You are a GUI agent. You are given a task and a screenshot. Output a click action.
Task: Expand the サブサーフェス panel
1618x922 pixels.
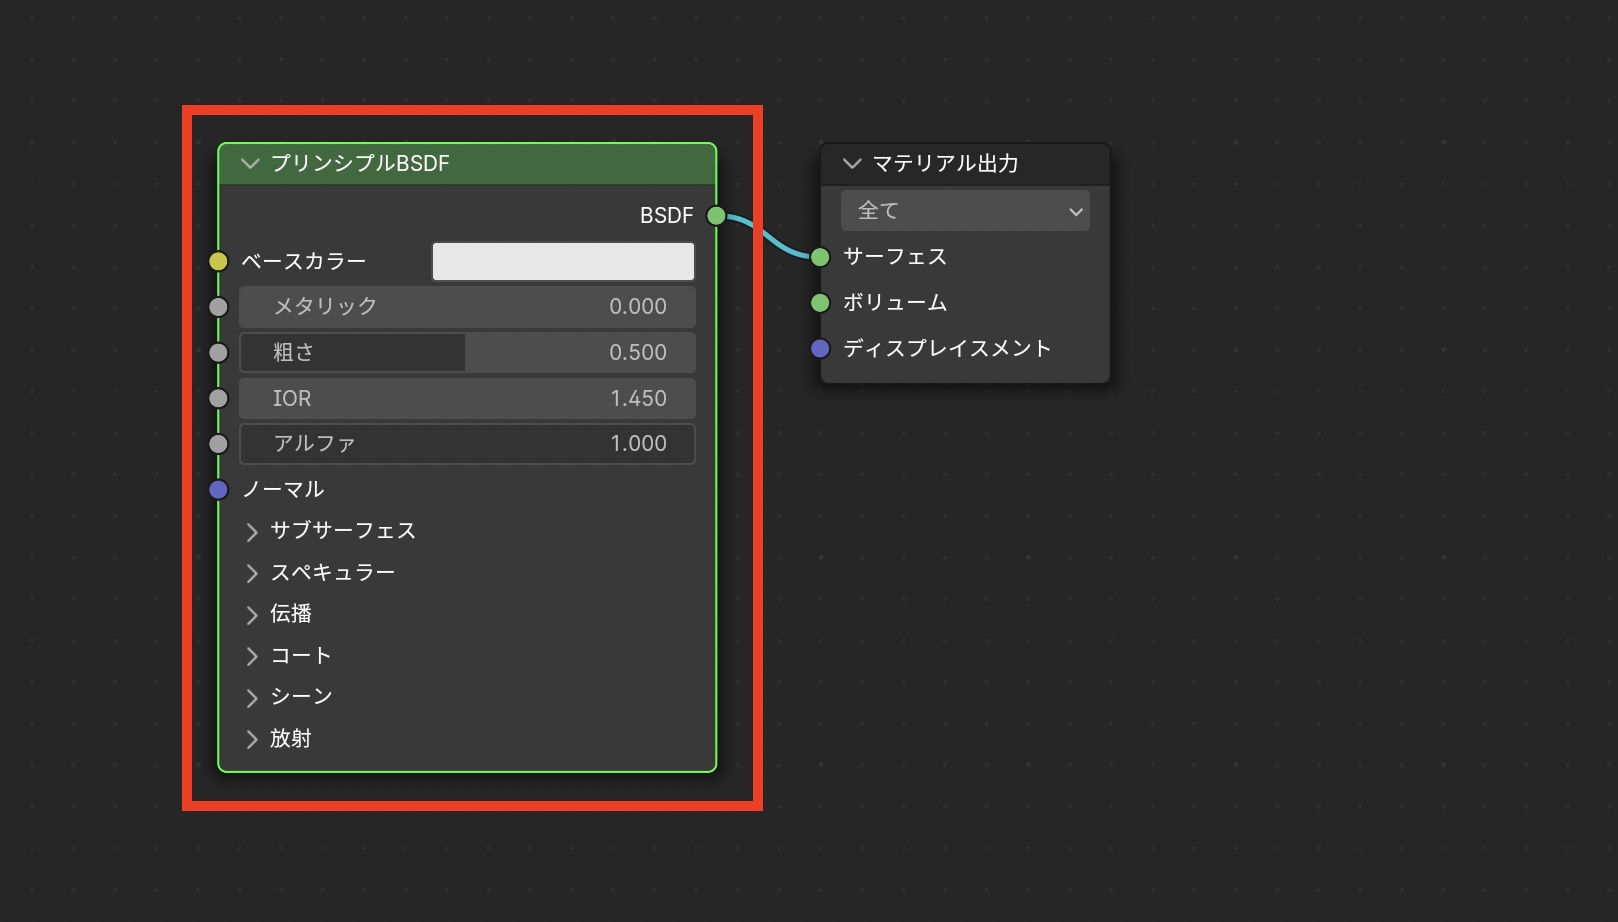click(252, 531)
